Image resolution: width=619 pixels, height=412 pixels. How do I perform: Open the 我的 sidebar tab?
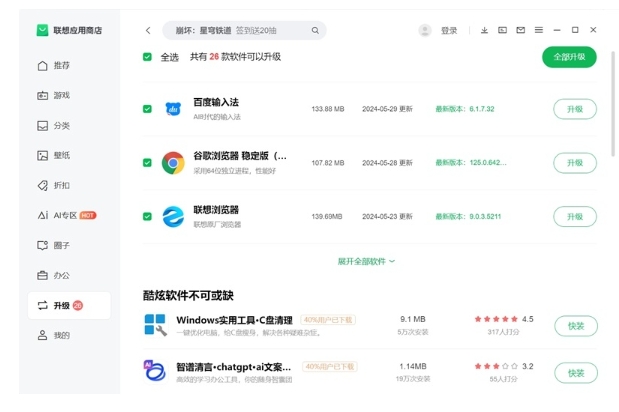pos(69,335)
